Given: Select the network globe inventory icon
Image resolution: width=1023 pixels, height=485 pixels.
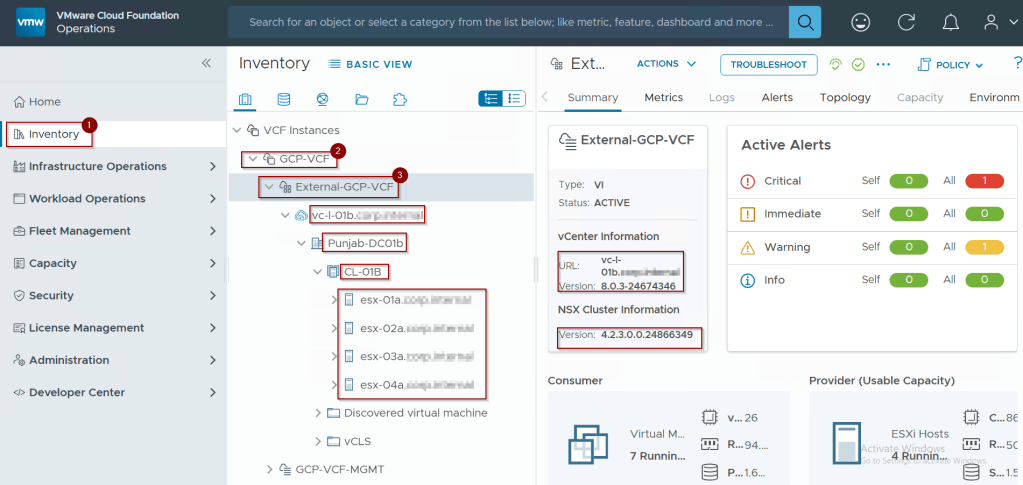Looking at the screenshot, I should pos(322,99).
